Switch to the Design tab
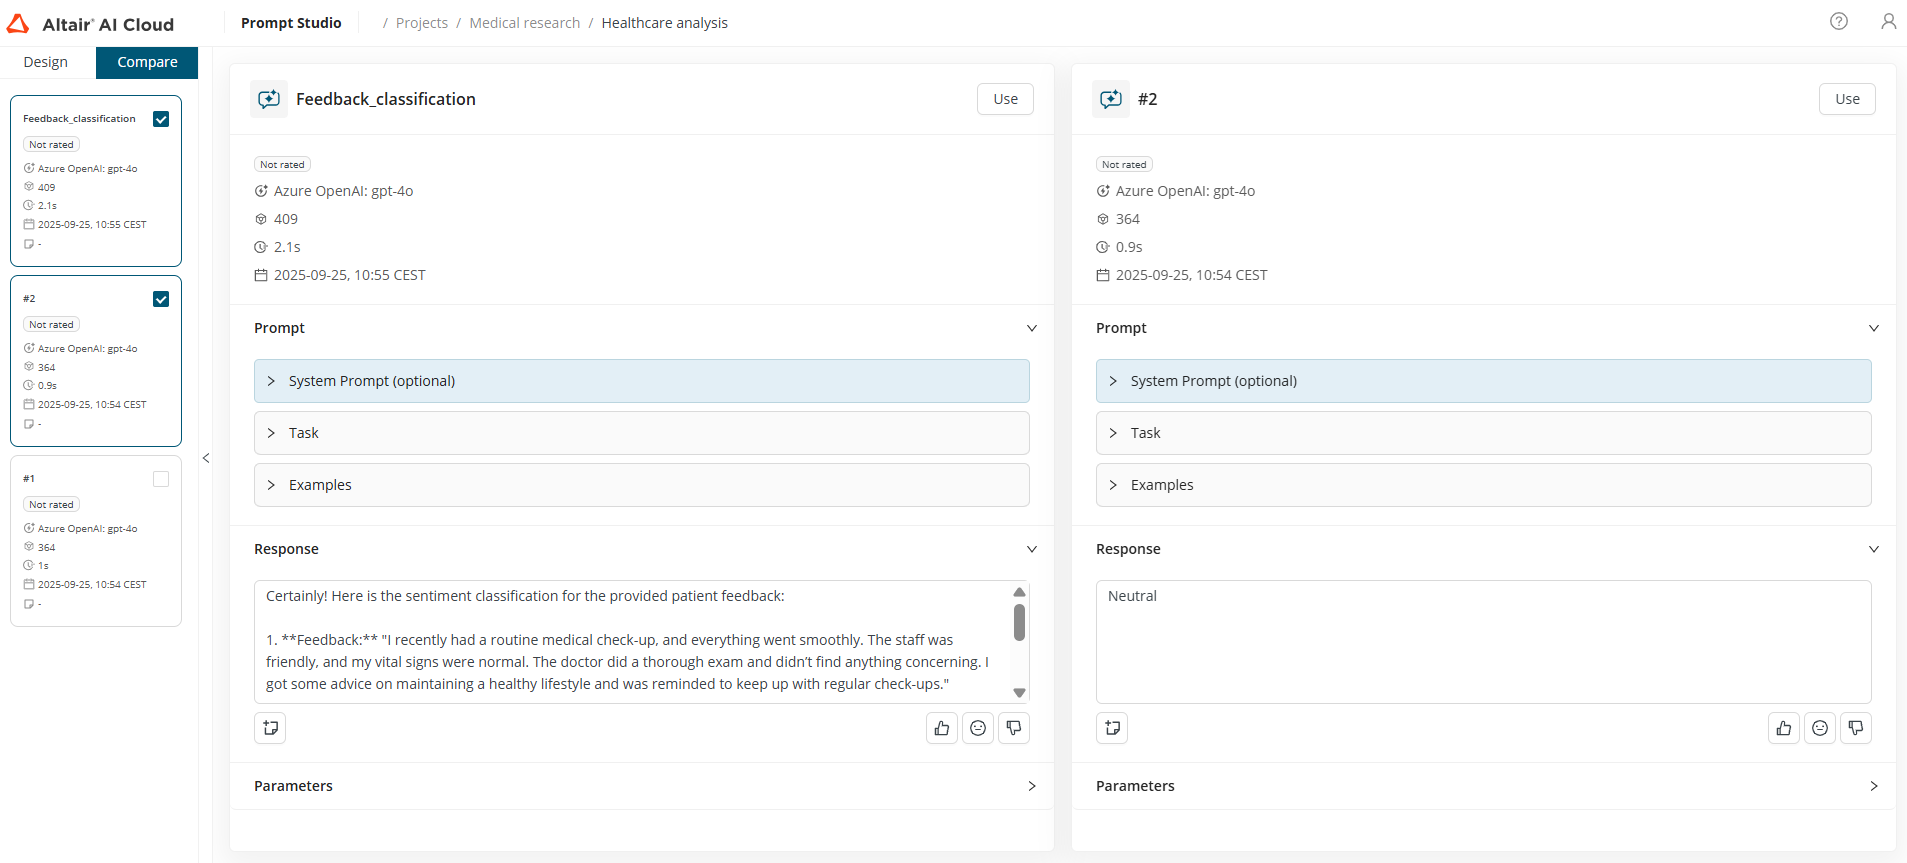 [x=46, y=62]
